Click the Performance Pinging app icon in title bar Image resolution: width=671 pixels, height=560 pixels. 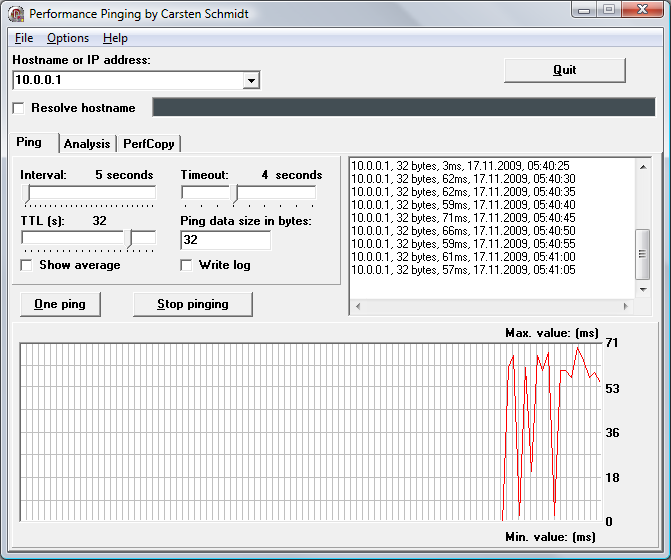pos(16,14)
